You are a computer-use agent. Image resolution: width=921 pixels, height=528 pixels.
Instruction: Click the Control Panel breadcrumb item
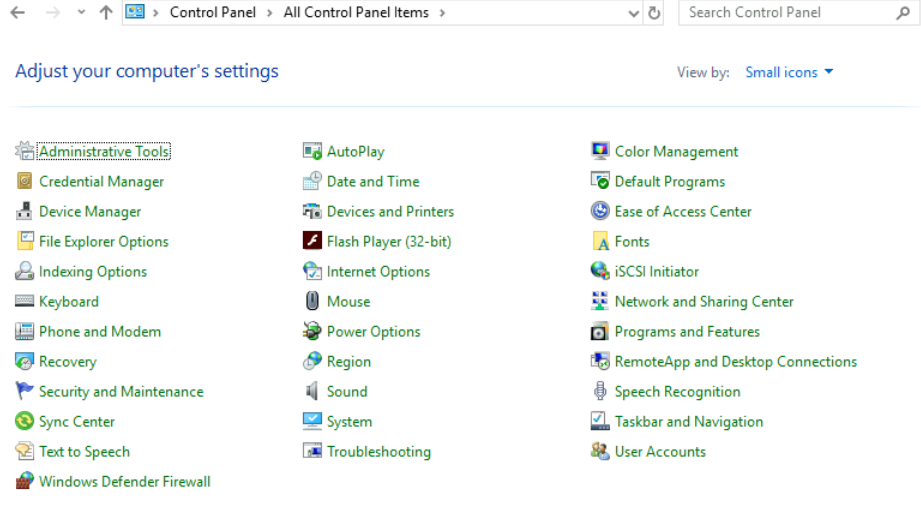(x=212, y=13)
